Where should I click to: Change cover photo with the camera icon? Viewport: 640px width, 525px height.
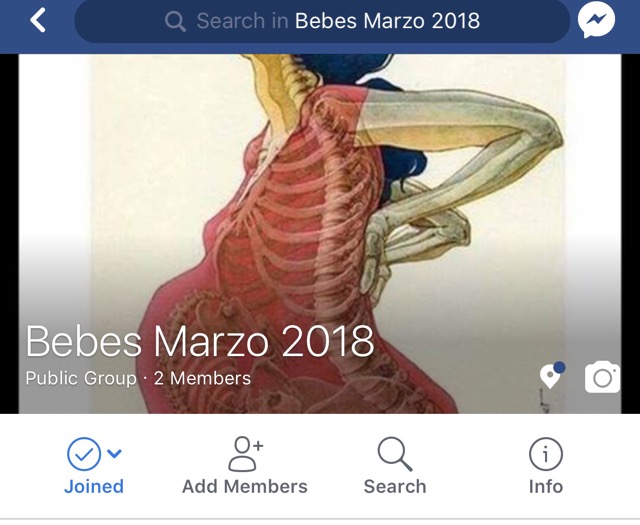point(602,377)
